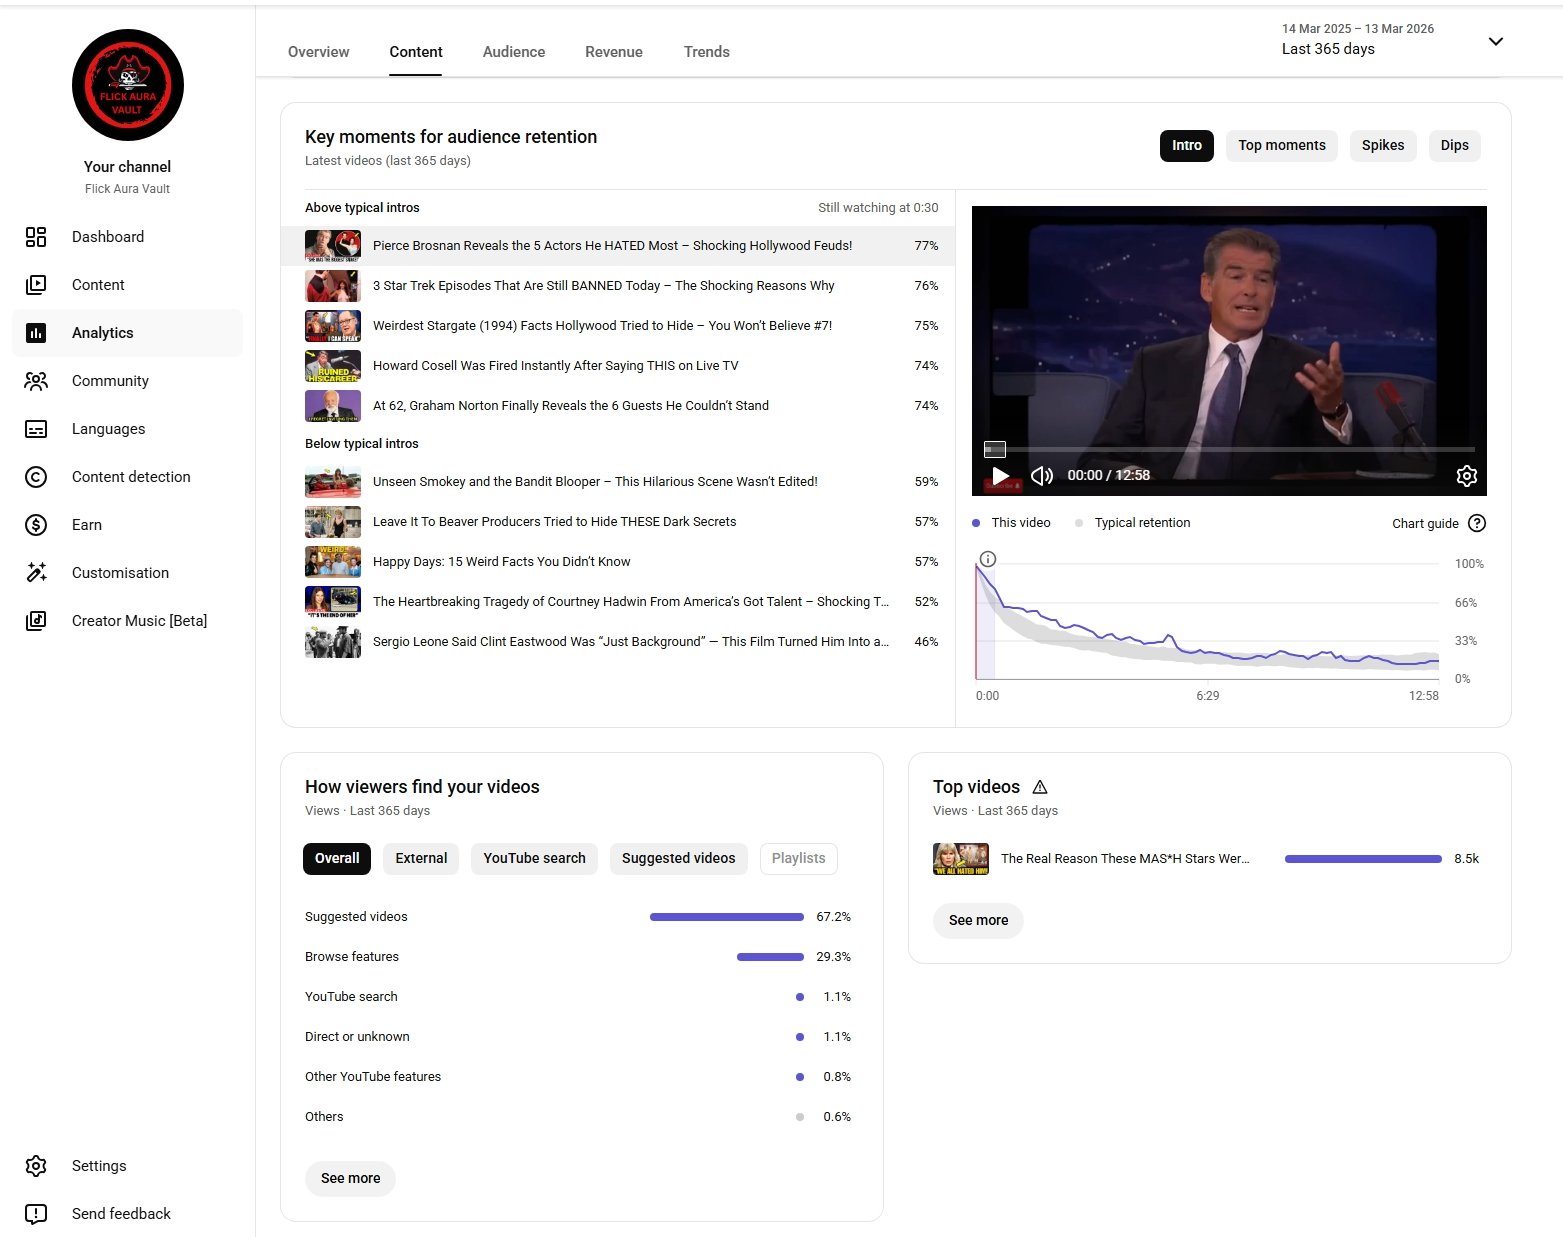The width and height of the screenshot is (1563, 1237).
Task: Filter traffic by YouTube search
Action: (534, 858)
